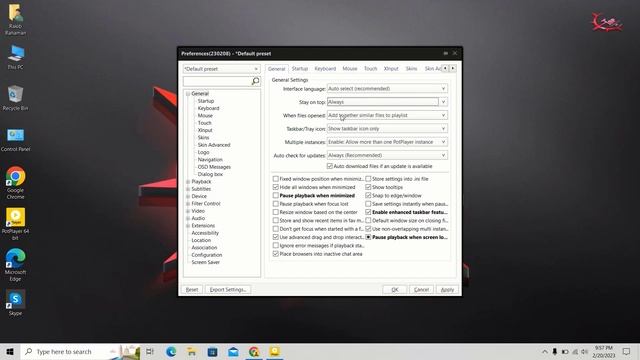
Task: Click the Preferences search input field
Action: (217, 81)
